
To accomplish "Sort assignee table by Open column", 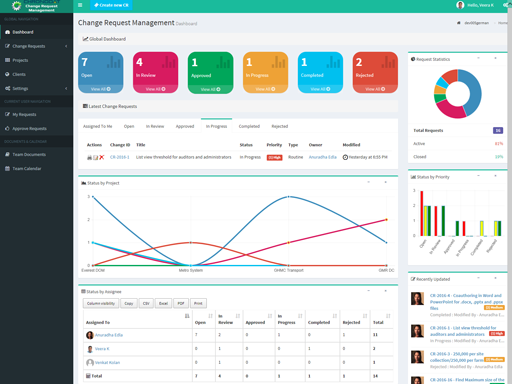I will pos(204,319).
